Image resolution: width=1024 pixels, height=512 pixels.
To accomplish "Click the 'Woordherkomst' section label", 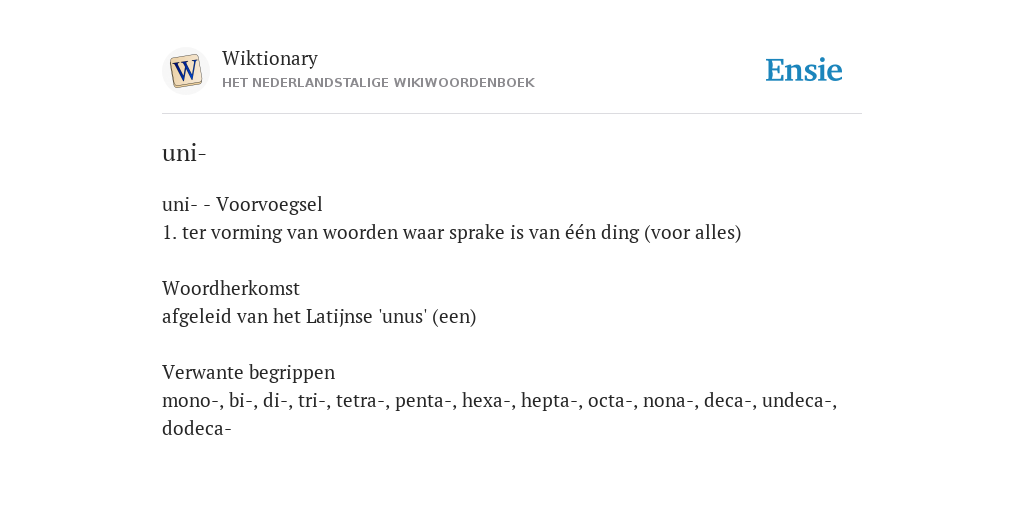I will point(231,288).
